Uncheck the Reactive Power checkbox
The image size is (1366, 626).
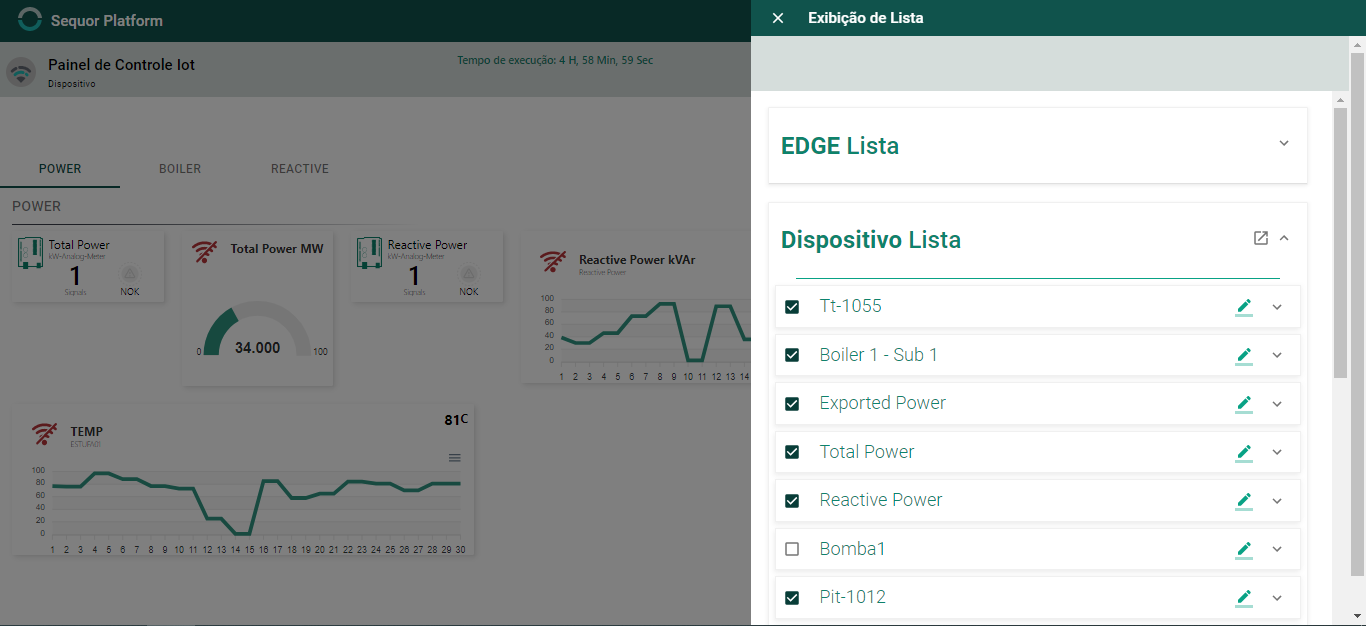click(x=792, y=501)
